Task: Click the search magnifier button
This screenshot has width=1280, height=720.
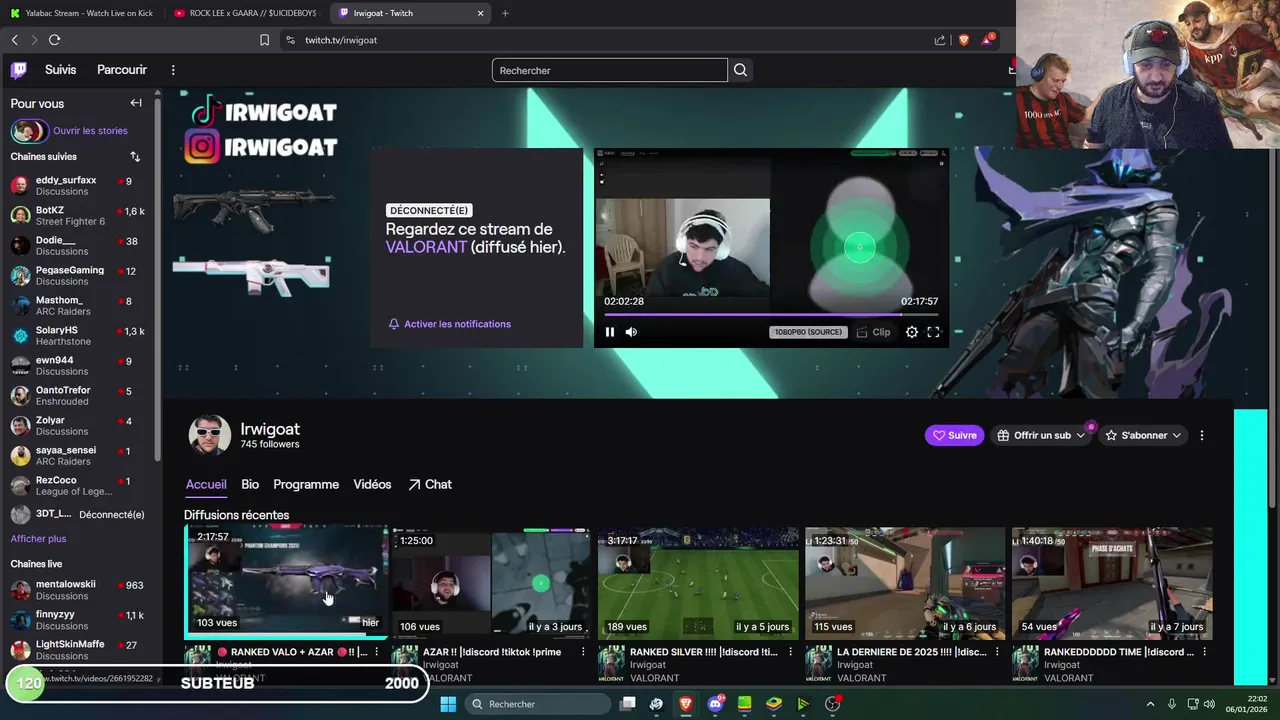Action: pos(740,70)
